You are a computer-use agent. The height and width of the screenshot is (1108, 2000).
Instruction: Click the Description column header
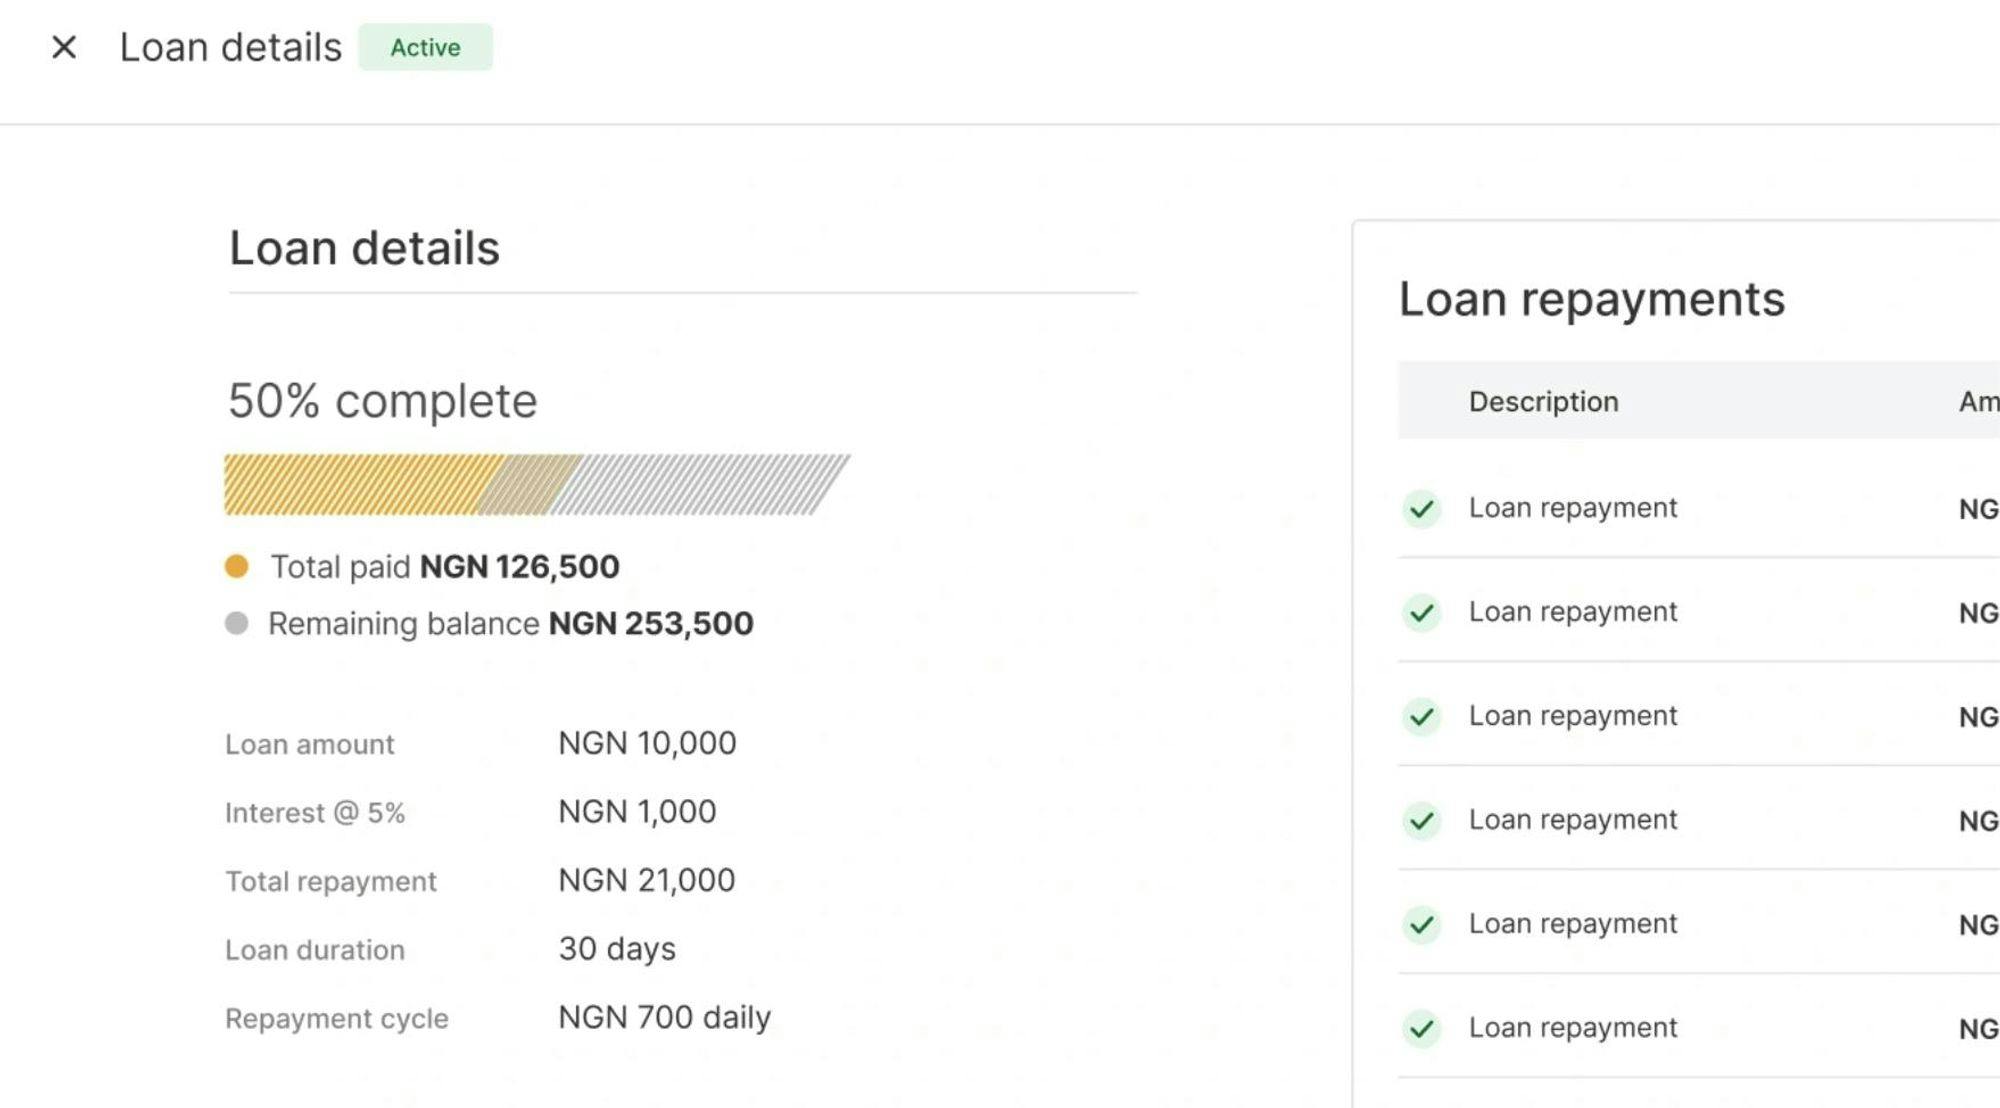click(x=1543, y=402)
